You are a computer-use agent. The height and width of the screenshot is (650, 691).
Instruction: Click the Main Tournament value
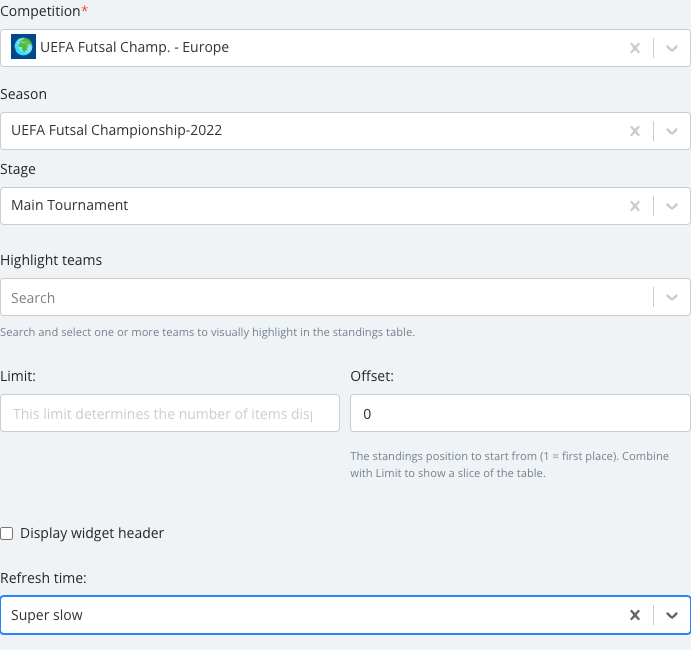tap(70, 205)
